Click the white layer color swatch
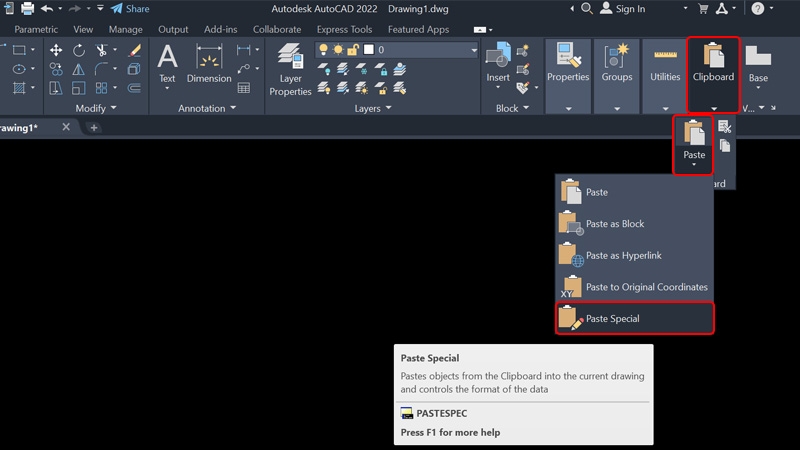Image resolution: width=800 pixels, height=450 pixels. click(368, 49)
